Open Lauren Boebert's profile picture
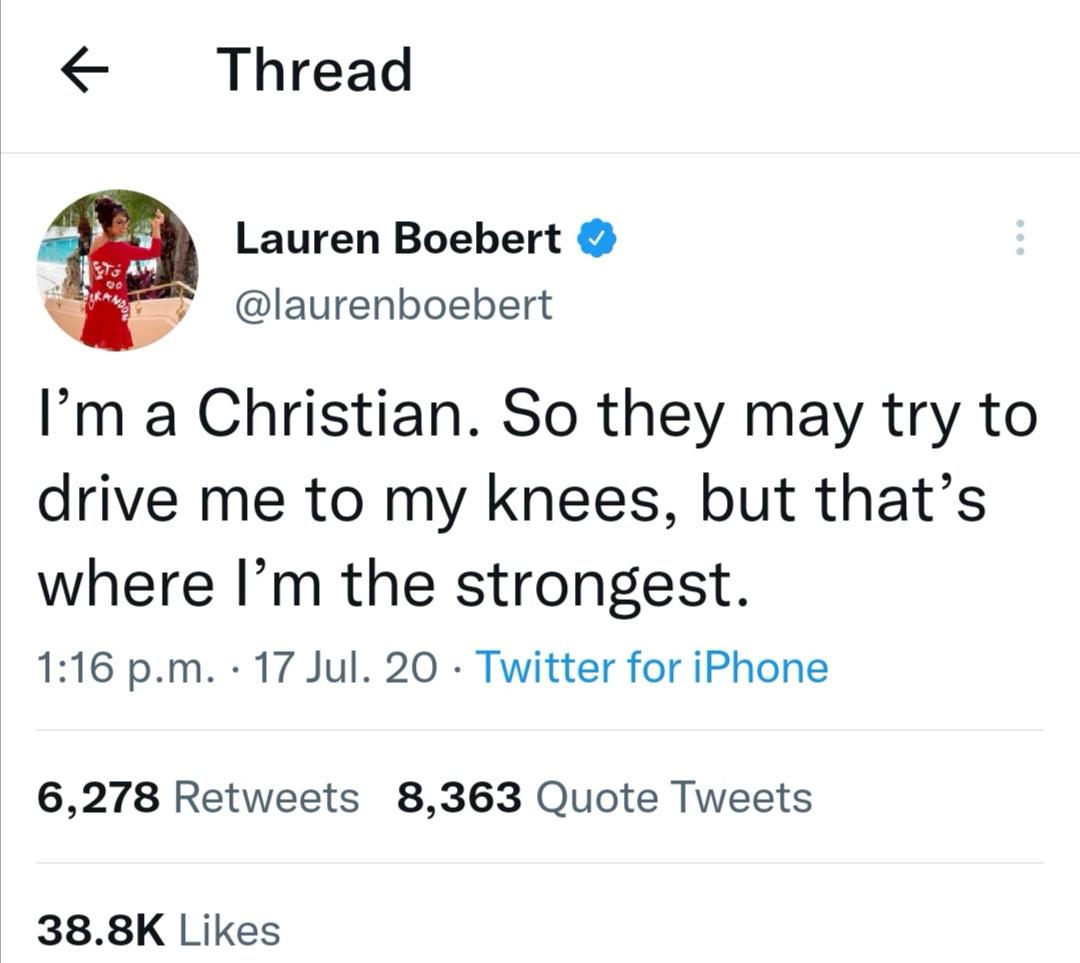 click(118, 270)
